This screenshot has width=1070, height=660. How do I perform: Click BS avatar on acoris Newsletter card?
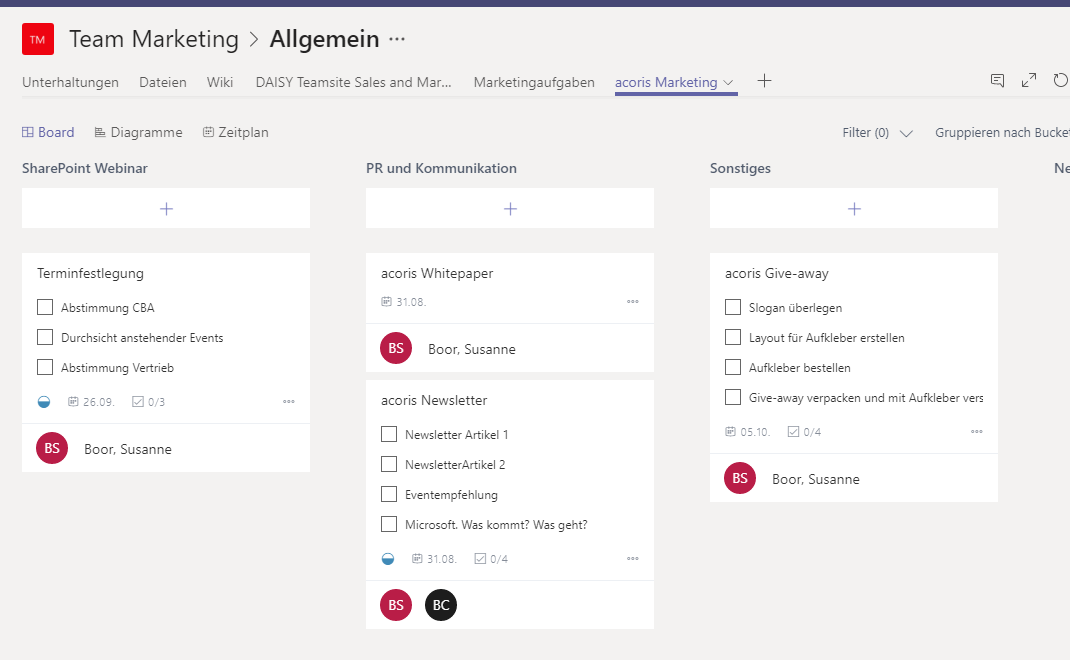pyautogui.click(x=396, y=605)
